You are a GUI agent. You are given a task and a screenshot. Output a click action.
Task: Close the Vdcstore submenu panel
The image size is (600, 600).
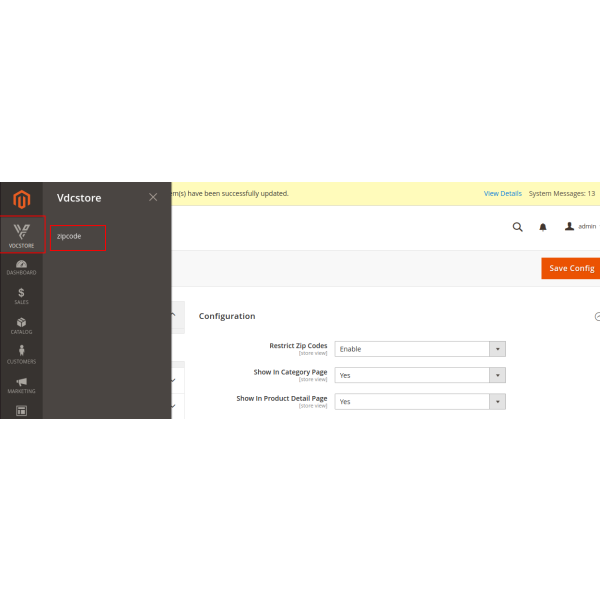(x=153, y=197)
